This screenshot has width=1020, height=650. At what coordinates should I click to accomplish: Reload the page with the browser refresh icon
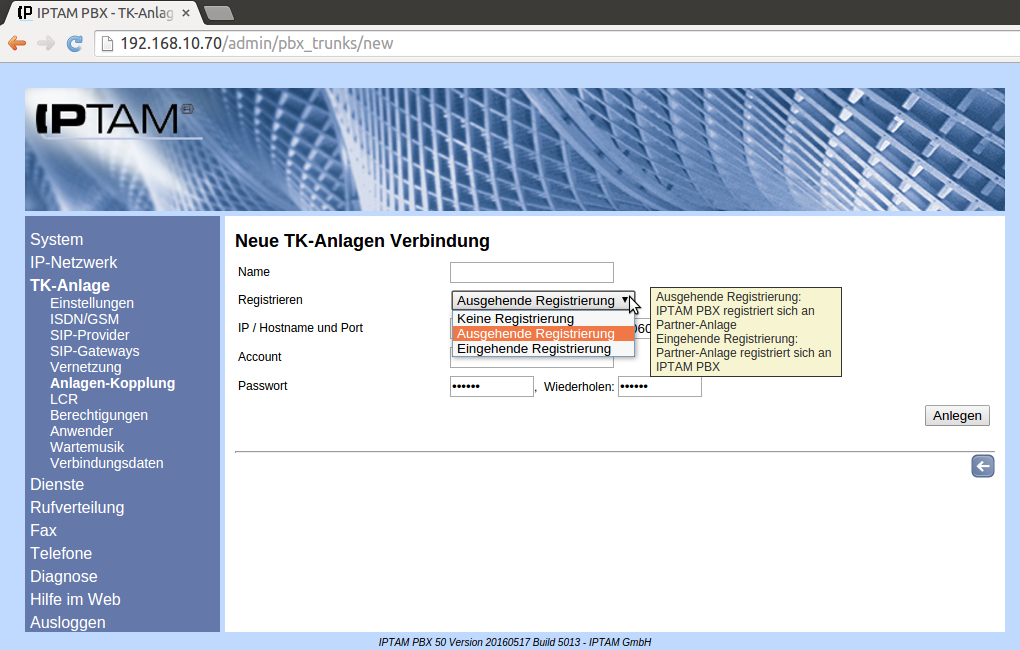pyautogui.click(x=74, y=43)
